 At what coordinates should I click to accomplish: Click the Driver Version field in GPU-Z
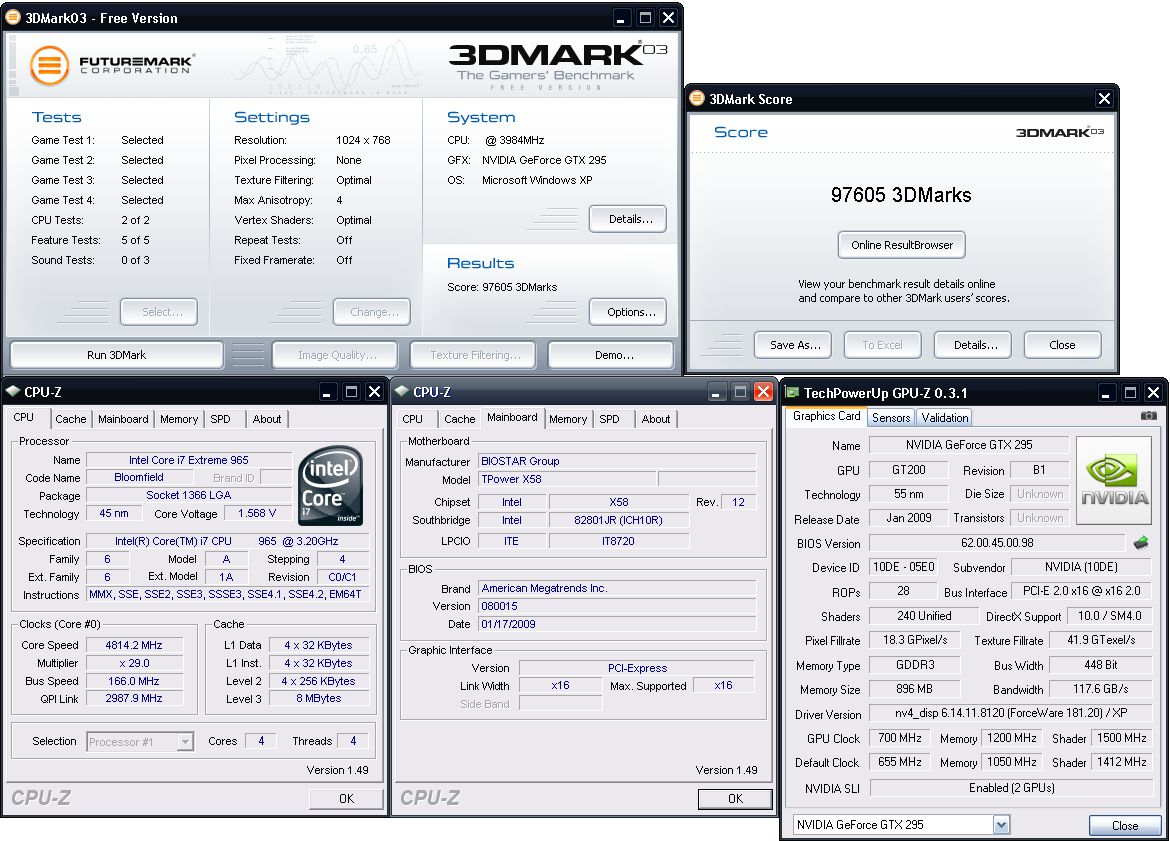(x=1010, y=713)
